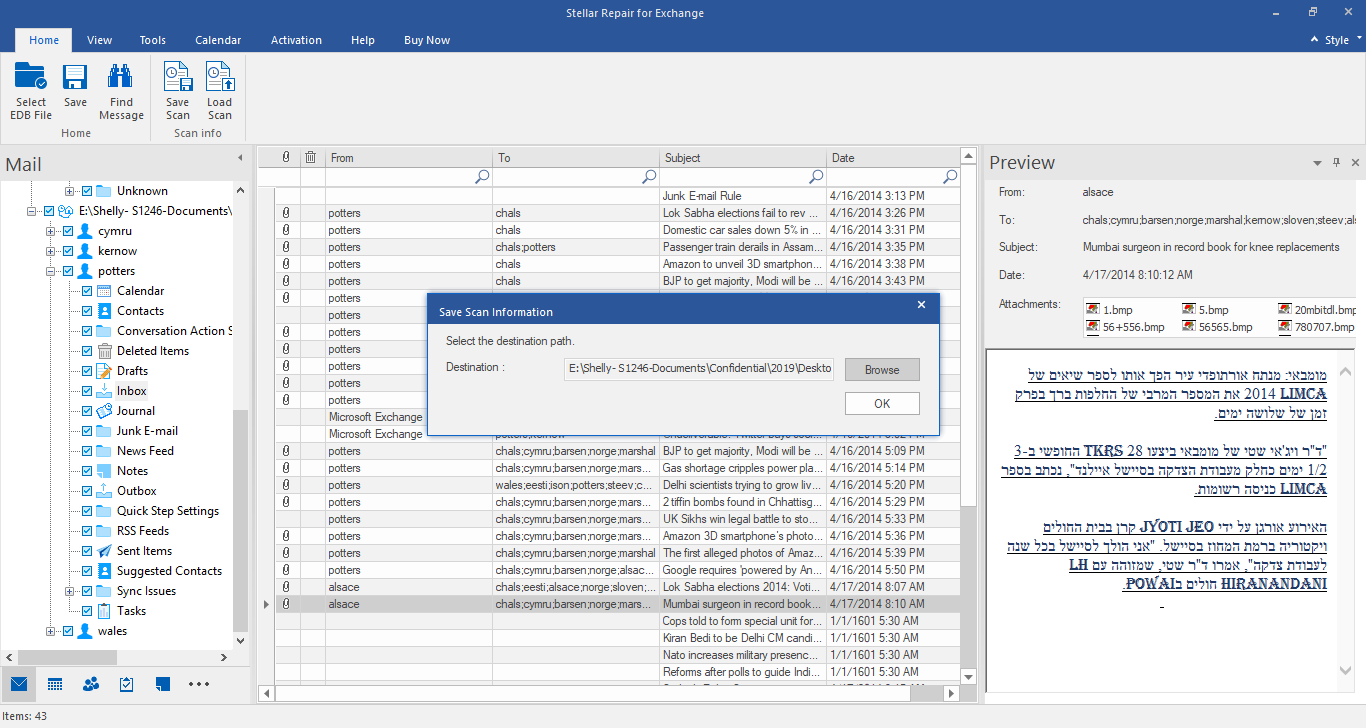
Task: Open the Style dropdown menu
Action: (x=1337, y=40)
